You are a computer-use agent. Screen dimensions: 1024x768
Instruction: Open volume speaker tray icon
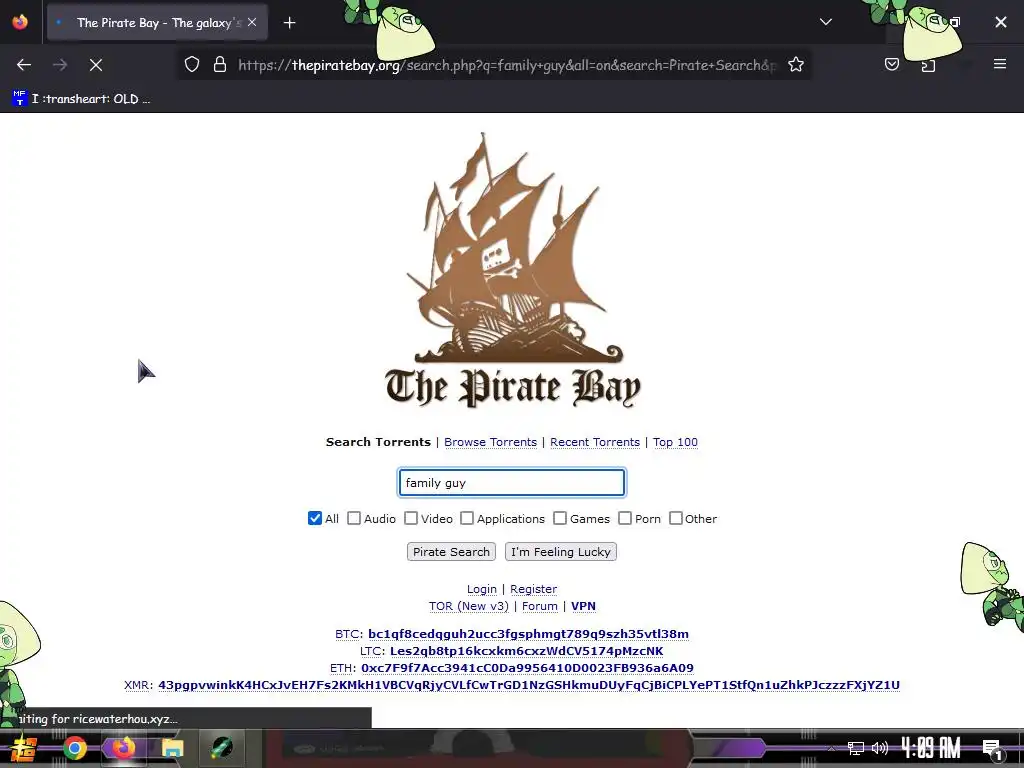point(880,748)
